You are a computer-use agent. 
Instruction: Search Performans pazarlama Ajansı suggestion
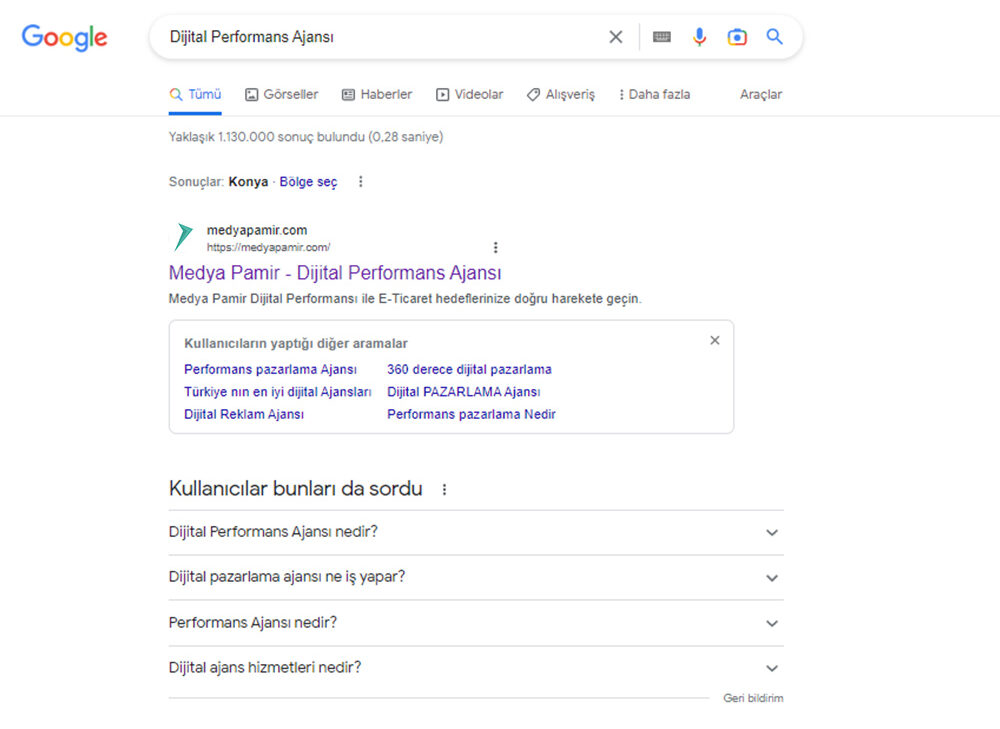coord(270,369)
